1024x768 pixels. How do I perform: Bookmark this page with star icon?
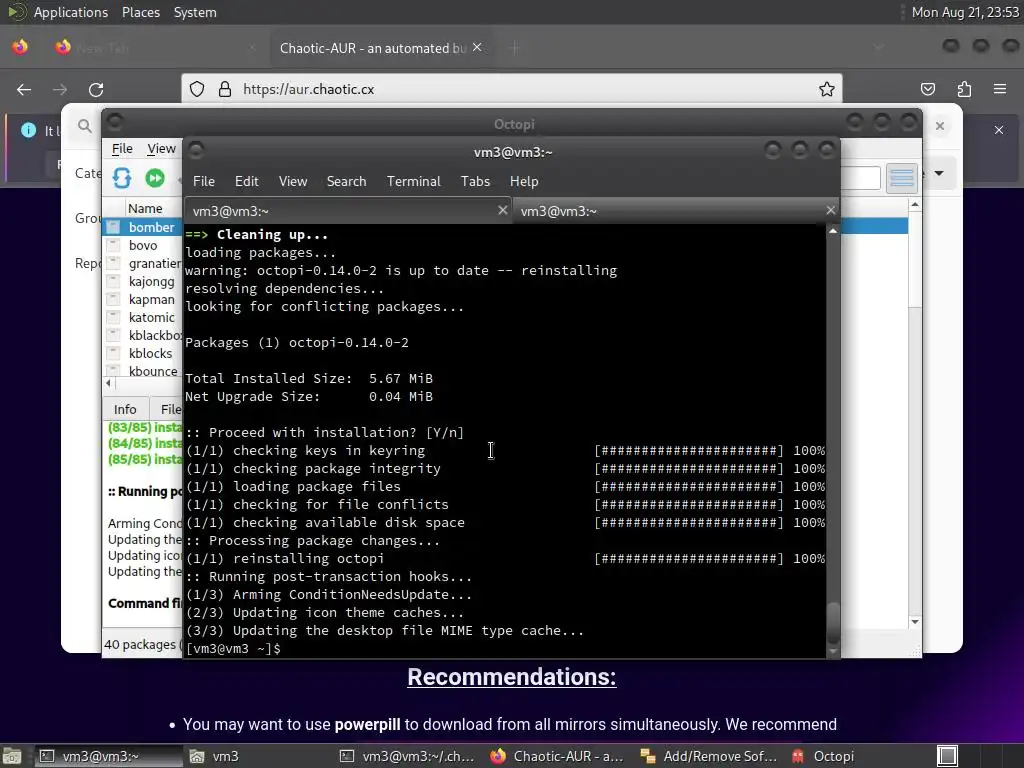[827, 89]
